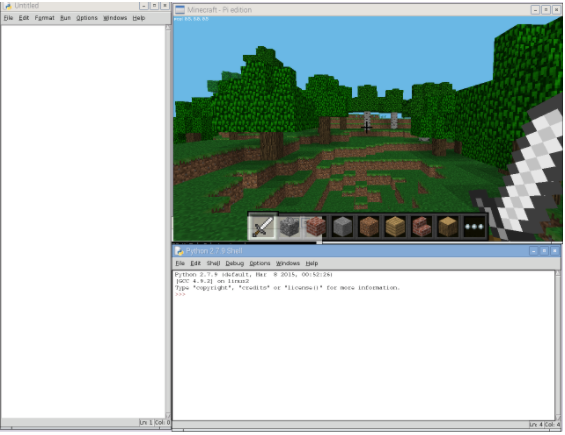The height and width of the screenshot is (435, 565).
Task: Open Debug menu in the Python Shell
Action: 235,263
